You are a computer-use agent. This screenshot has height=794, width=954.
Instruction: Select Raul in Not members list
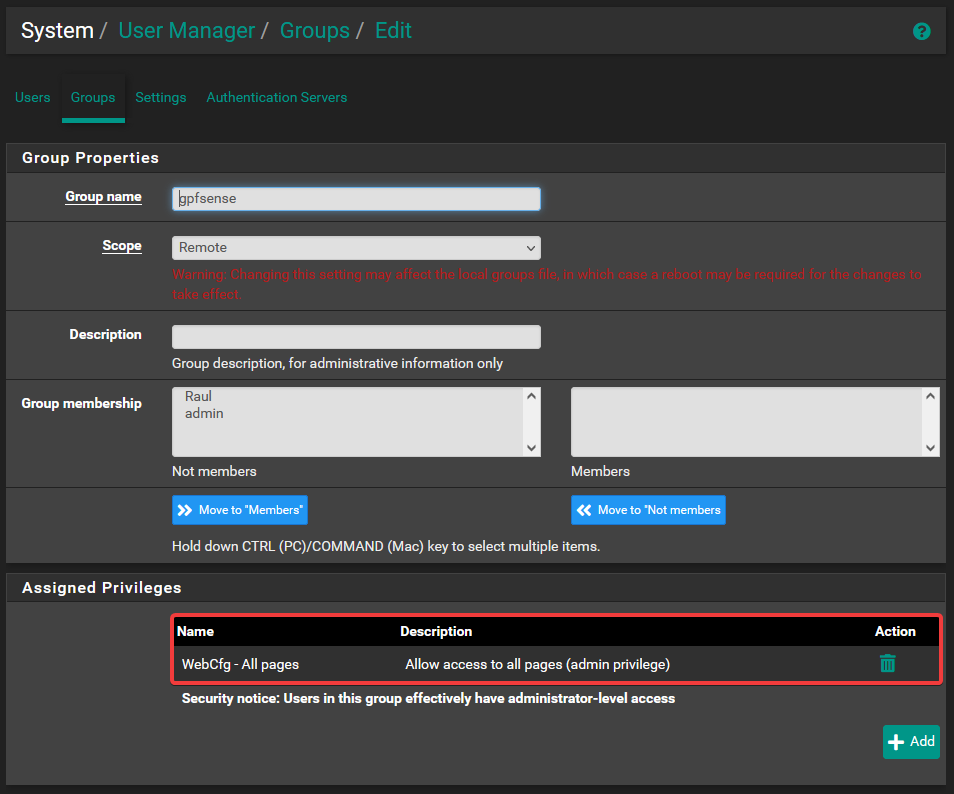(x=198, y=397)
